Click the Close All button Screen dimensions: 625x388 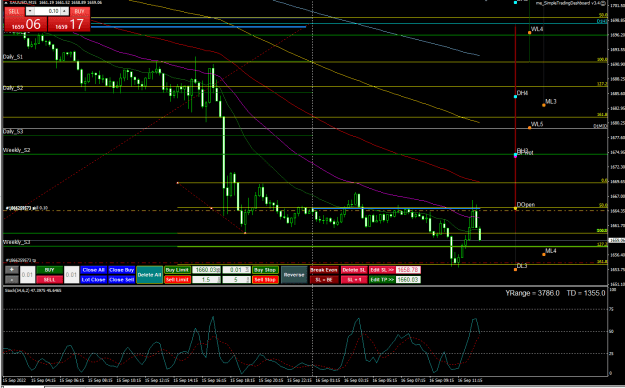coord(94,270)
